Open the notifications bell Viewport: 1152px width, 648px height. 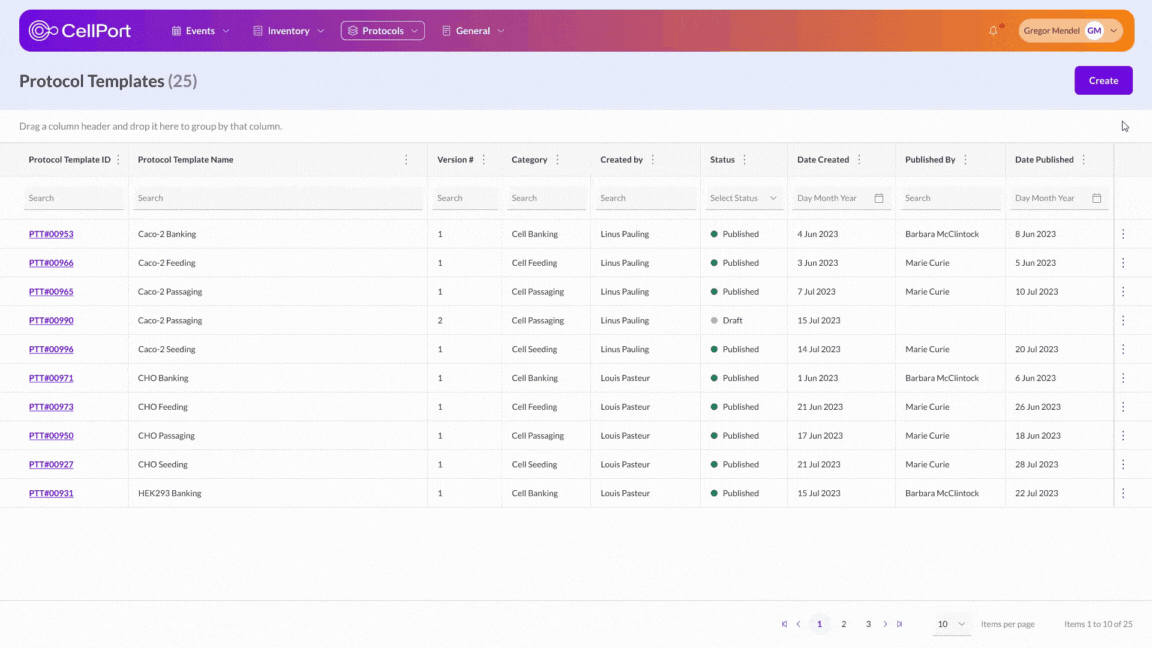click(991, 30)
